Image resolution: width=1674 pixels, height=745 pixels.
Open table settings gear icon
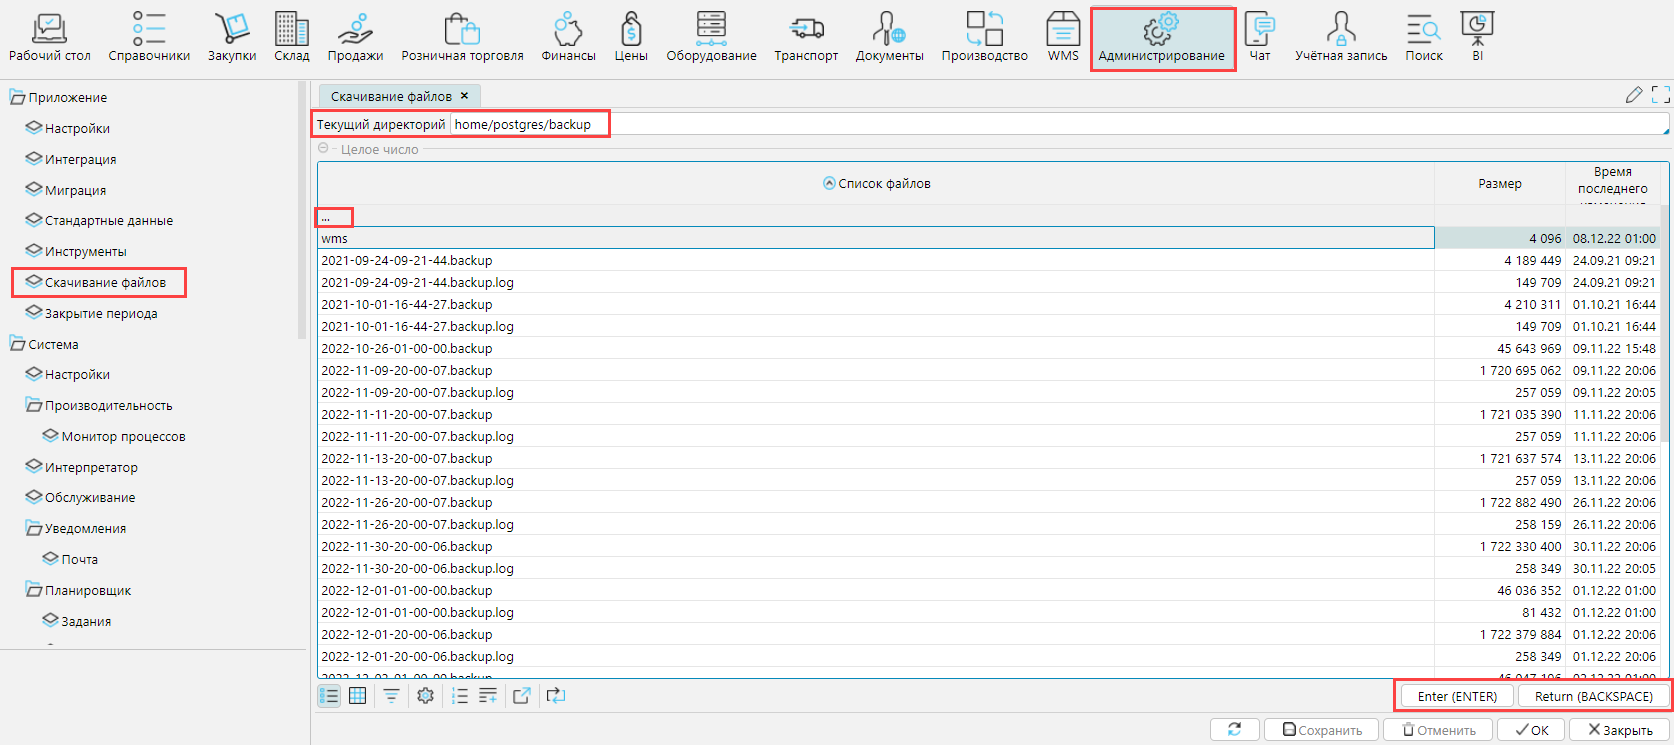point(425,696)
